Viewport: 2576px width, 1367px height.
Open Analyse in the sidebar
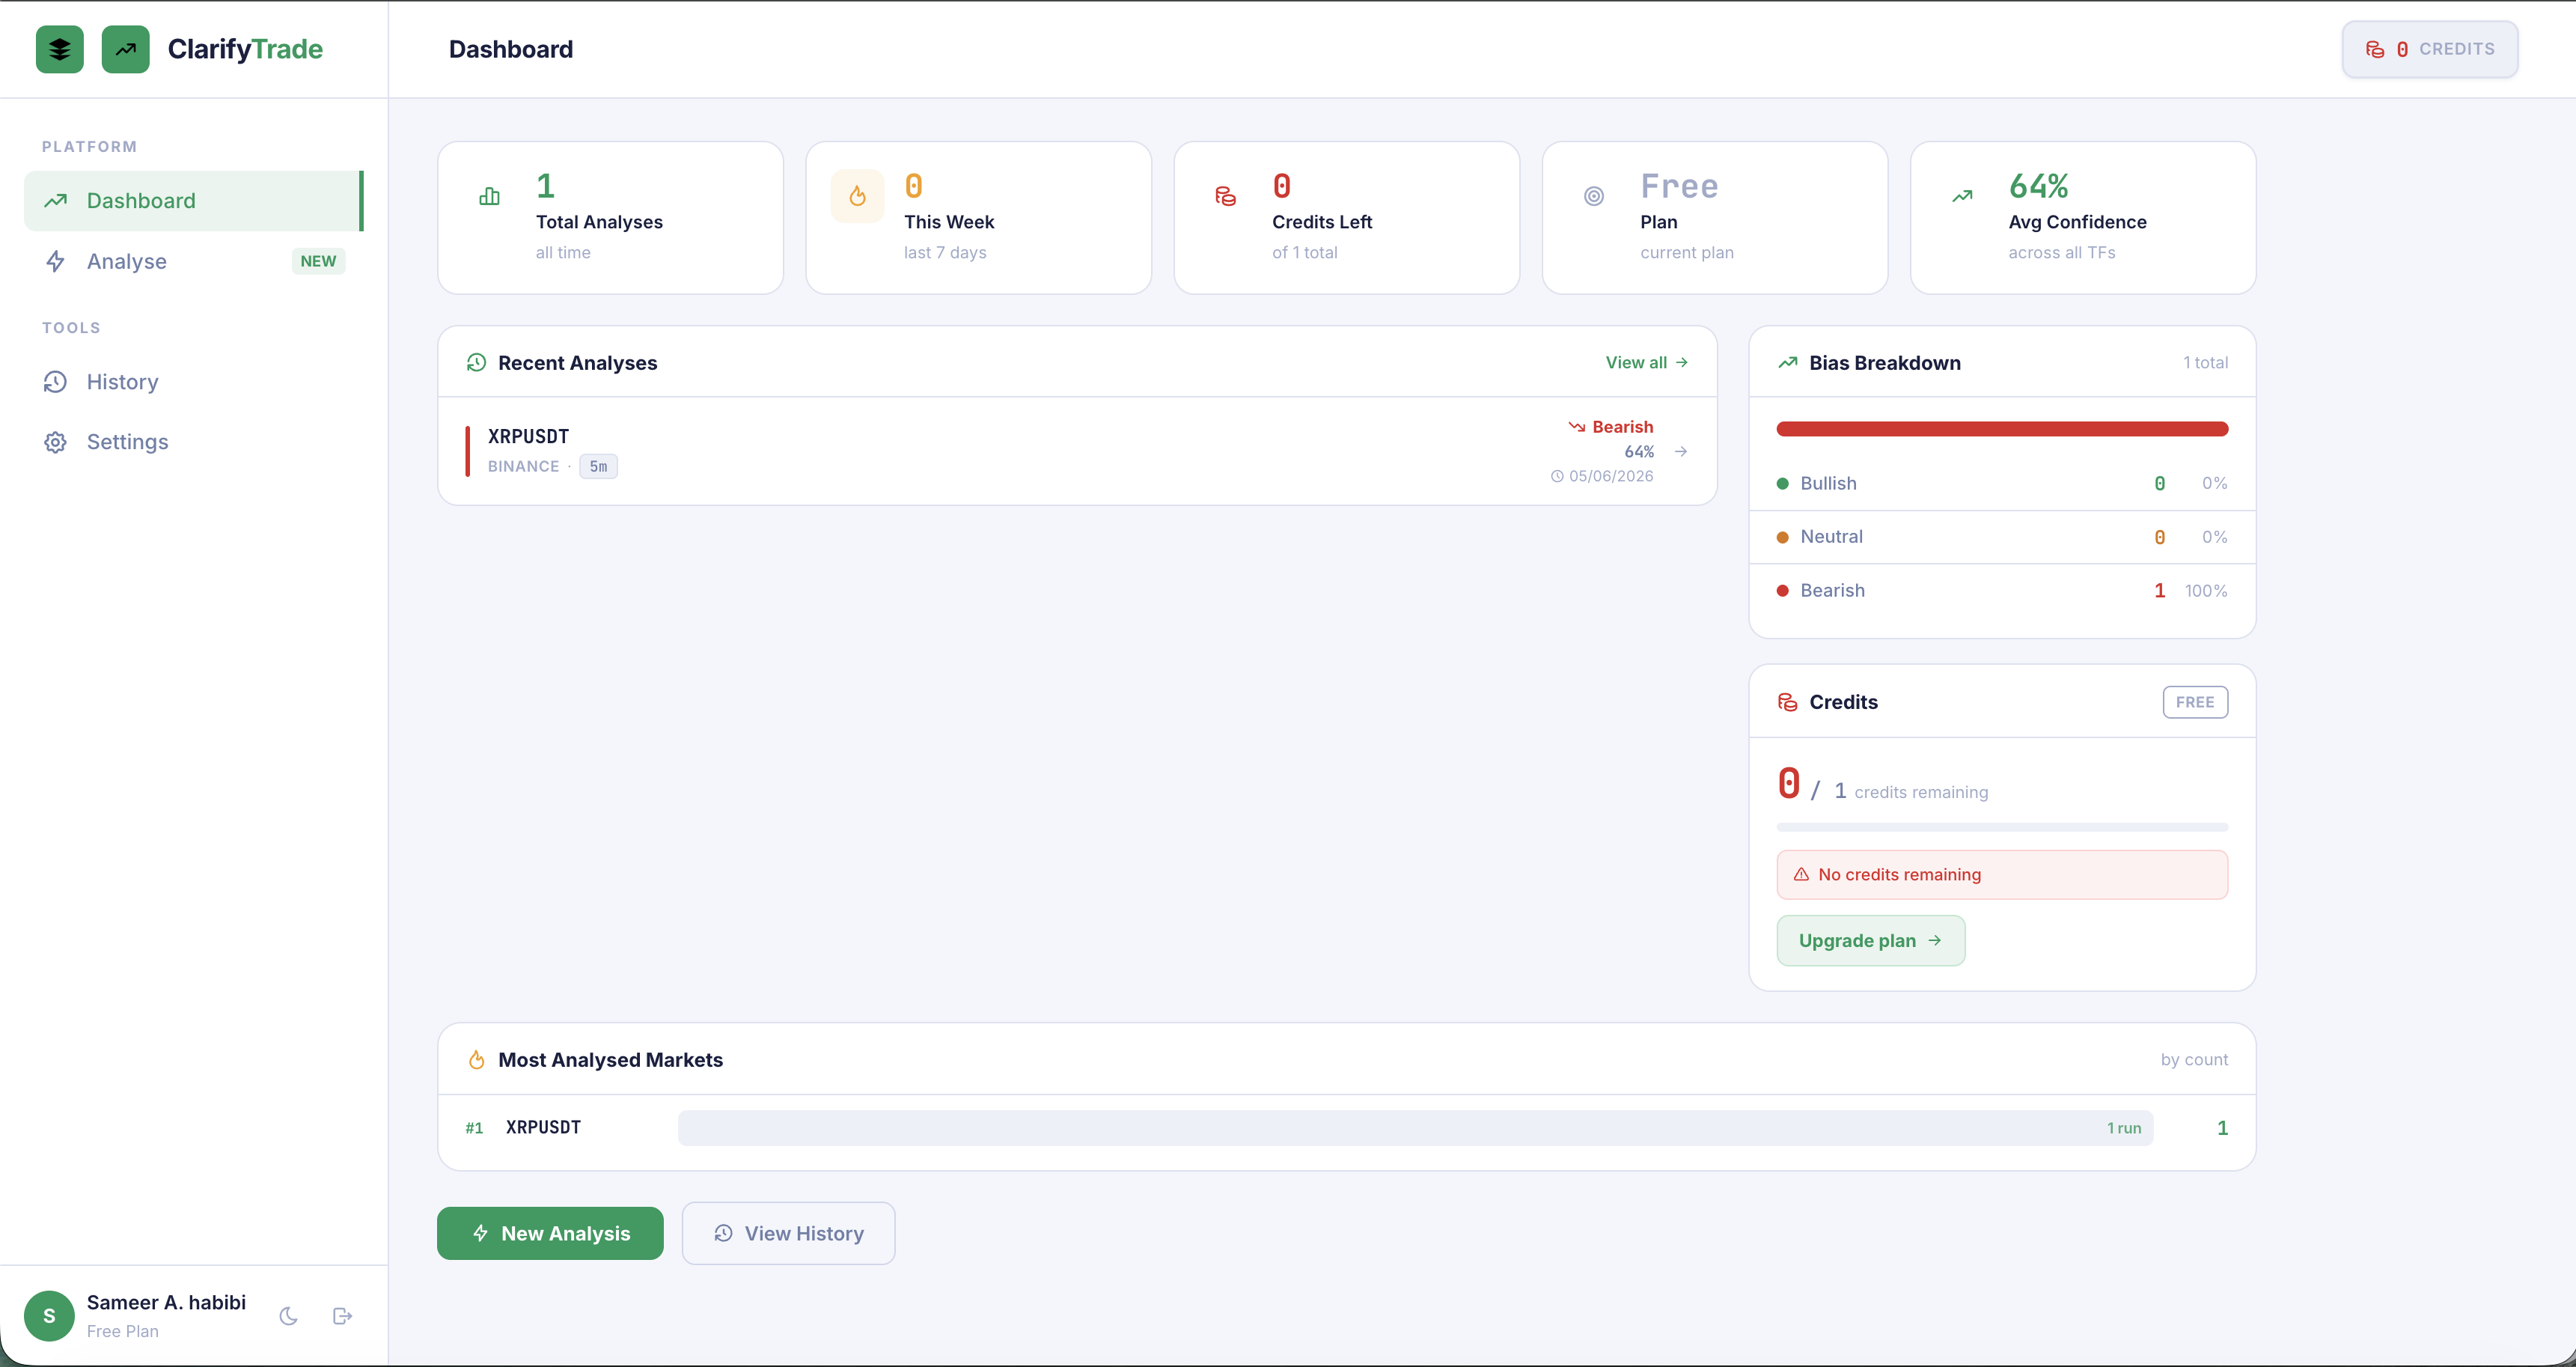click(x=193, y=261)
